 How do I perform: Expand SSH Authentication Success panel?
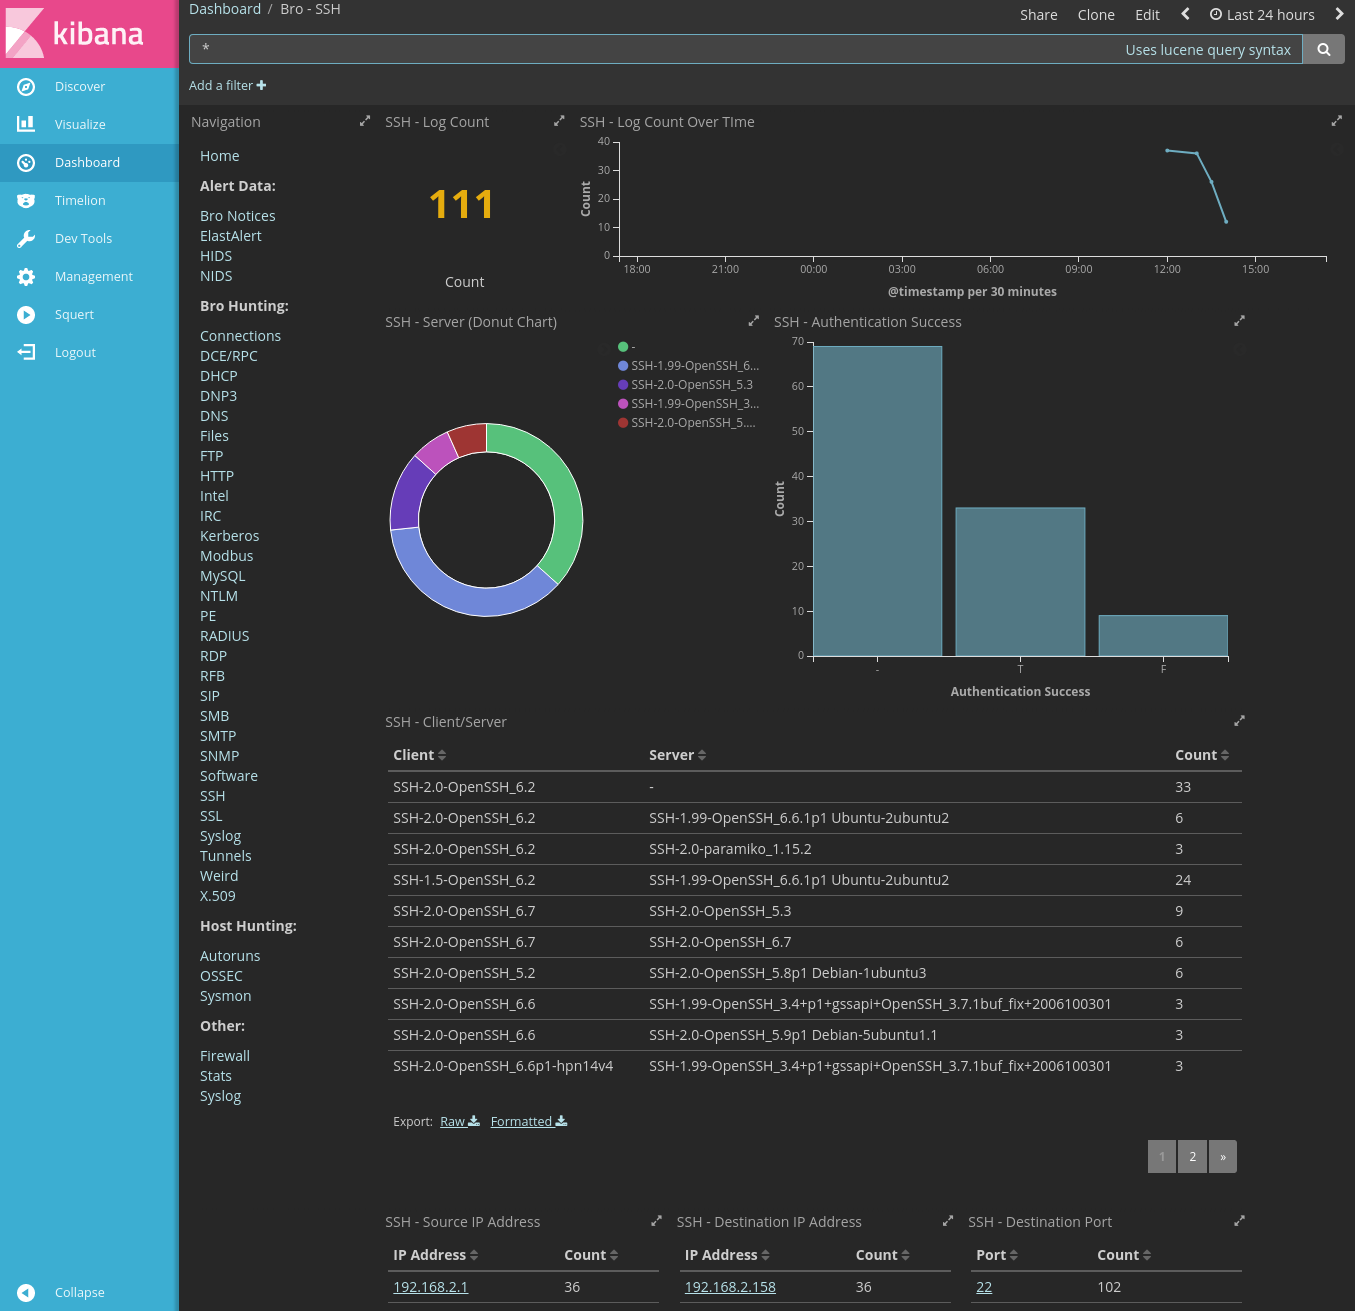pyautogui.click(x=1239, y=321)
